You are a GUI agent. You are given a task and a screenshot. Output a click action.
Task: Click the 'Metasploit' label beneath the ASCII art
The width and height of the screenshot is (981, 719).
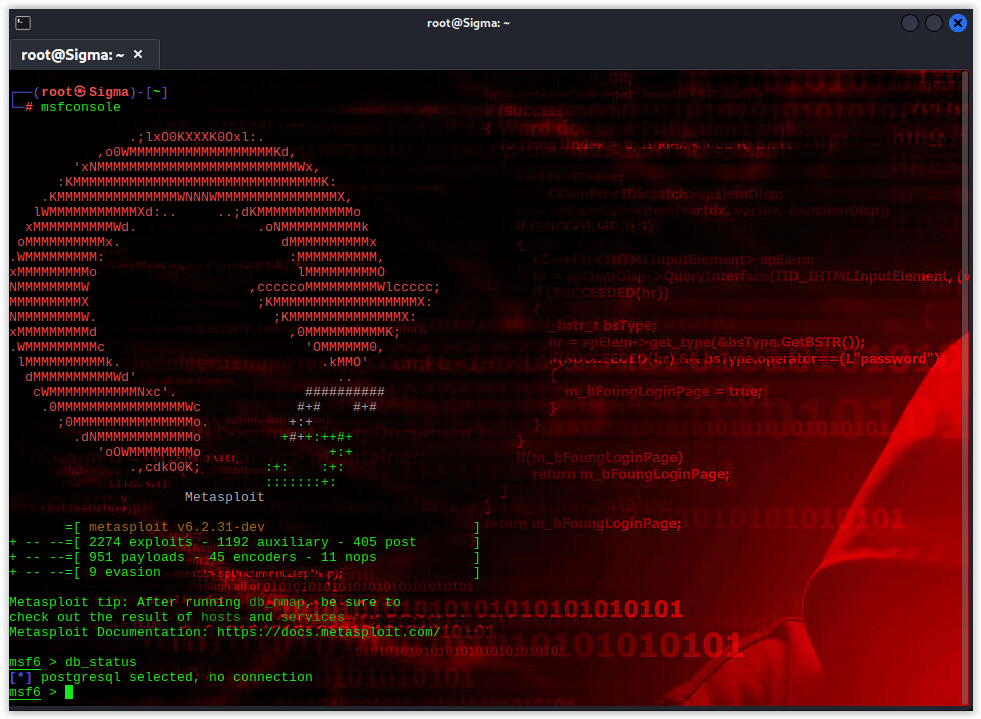point(224,496)
